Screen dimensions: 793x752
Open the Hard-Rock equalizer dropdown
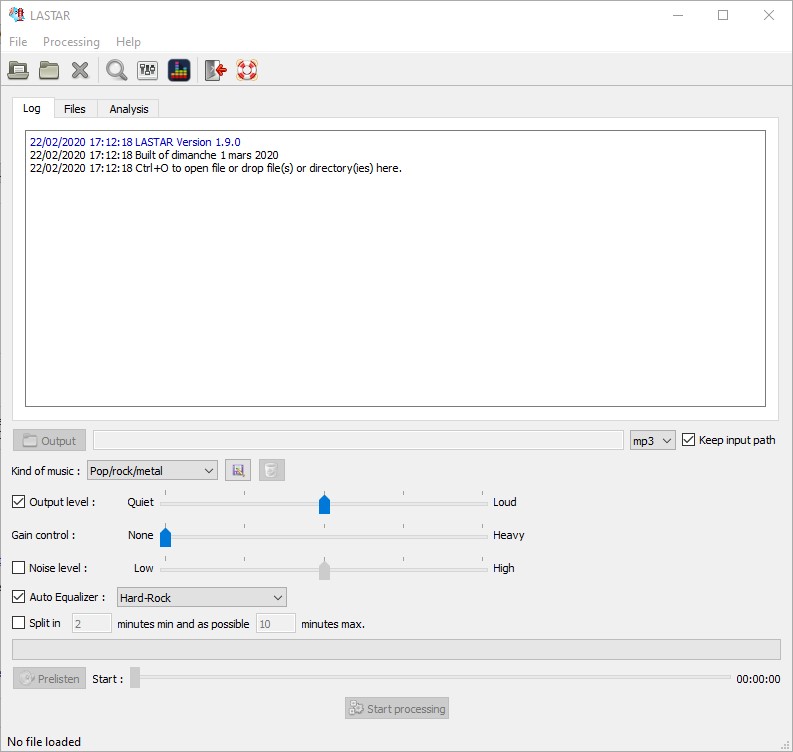[x=202, y=598]
